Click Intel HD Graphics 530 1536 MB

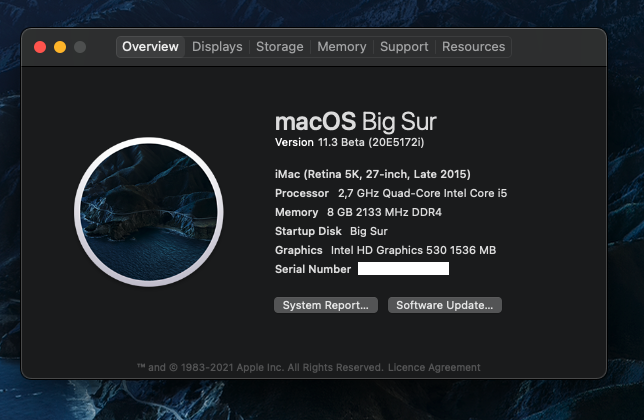[414, 250]
